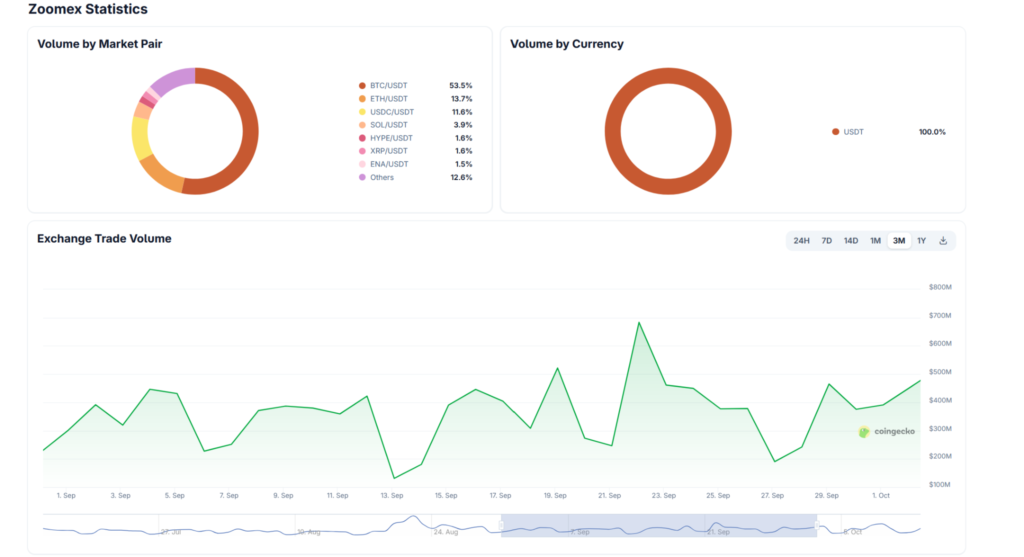Click the Others legend label
1024x557 pixels.
point(382,177)
